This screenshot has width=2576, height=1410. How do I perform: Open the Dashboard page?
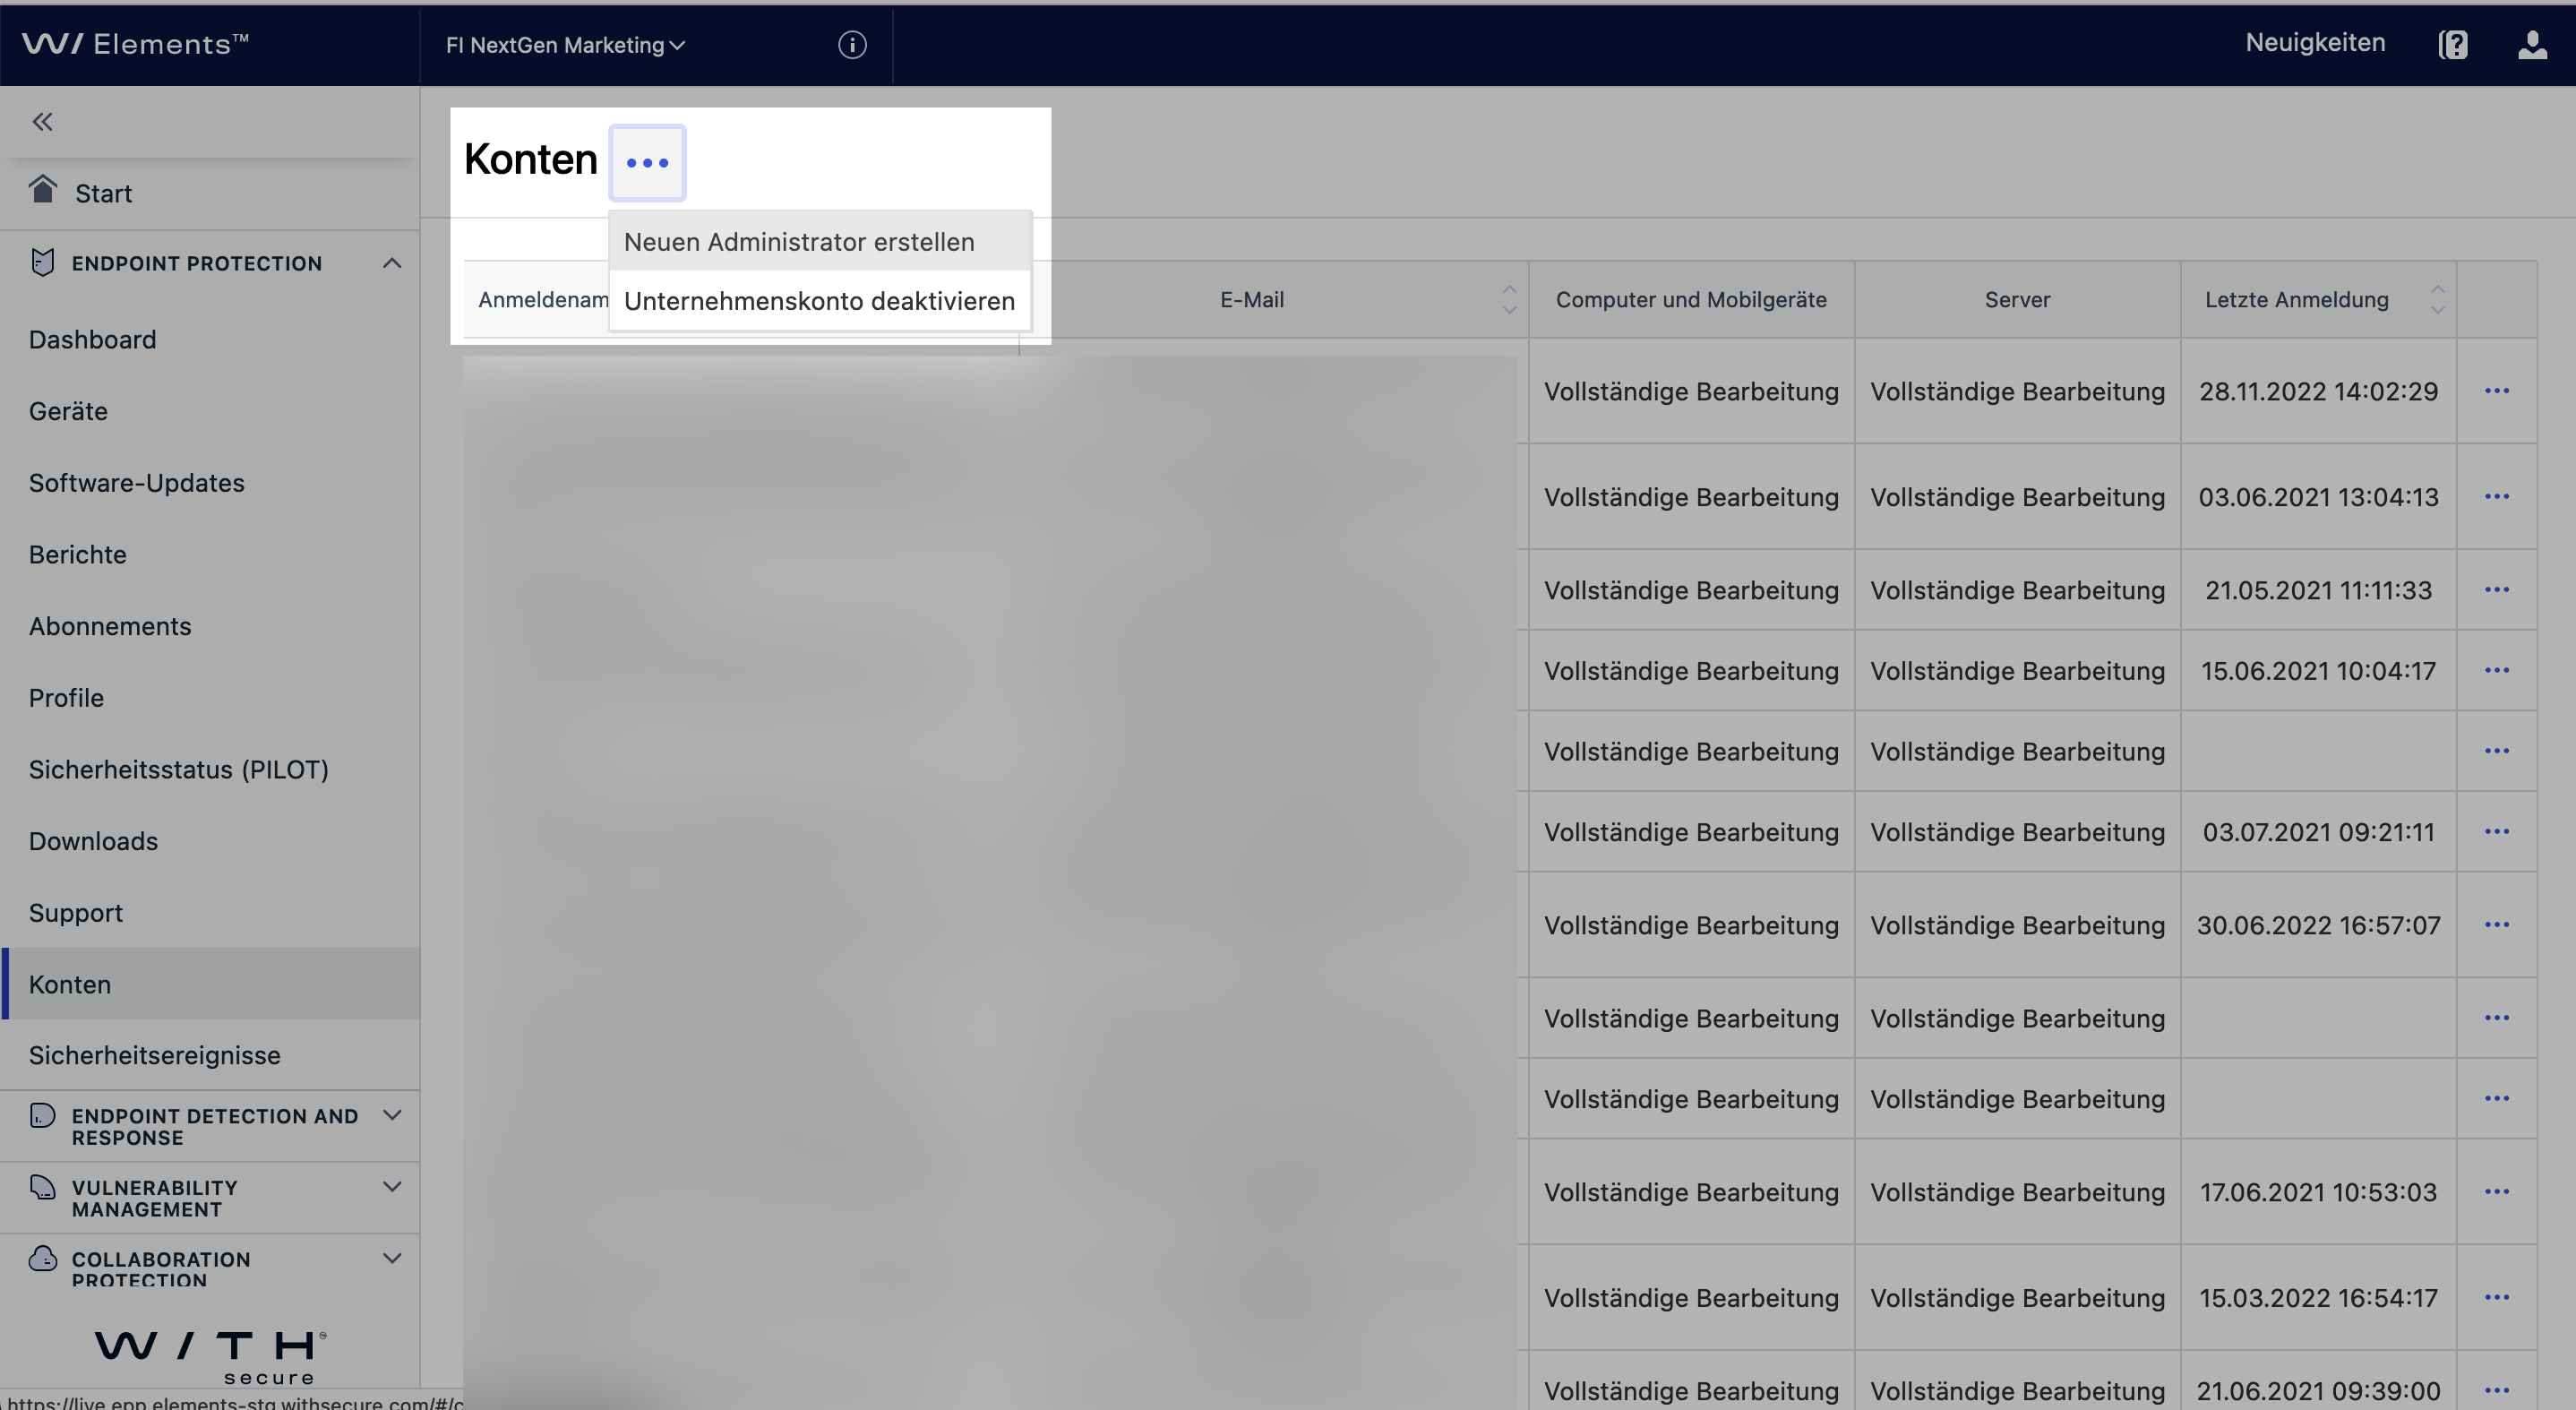coord(92,339)
